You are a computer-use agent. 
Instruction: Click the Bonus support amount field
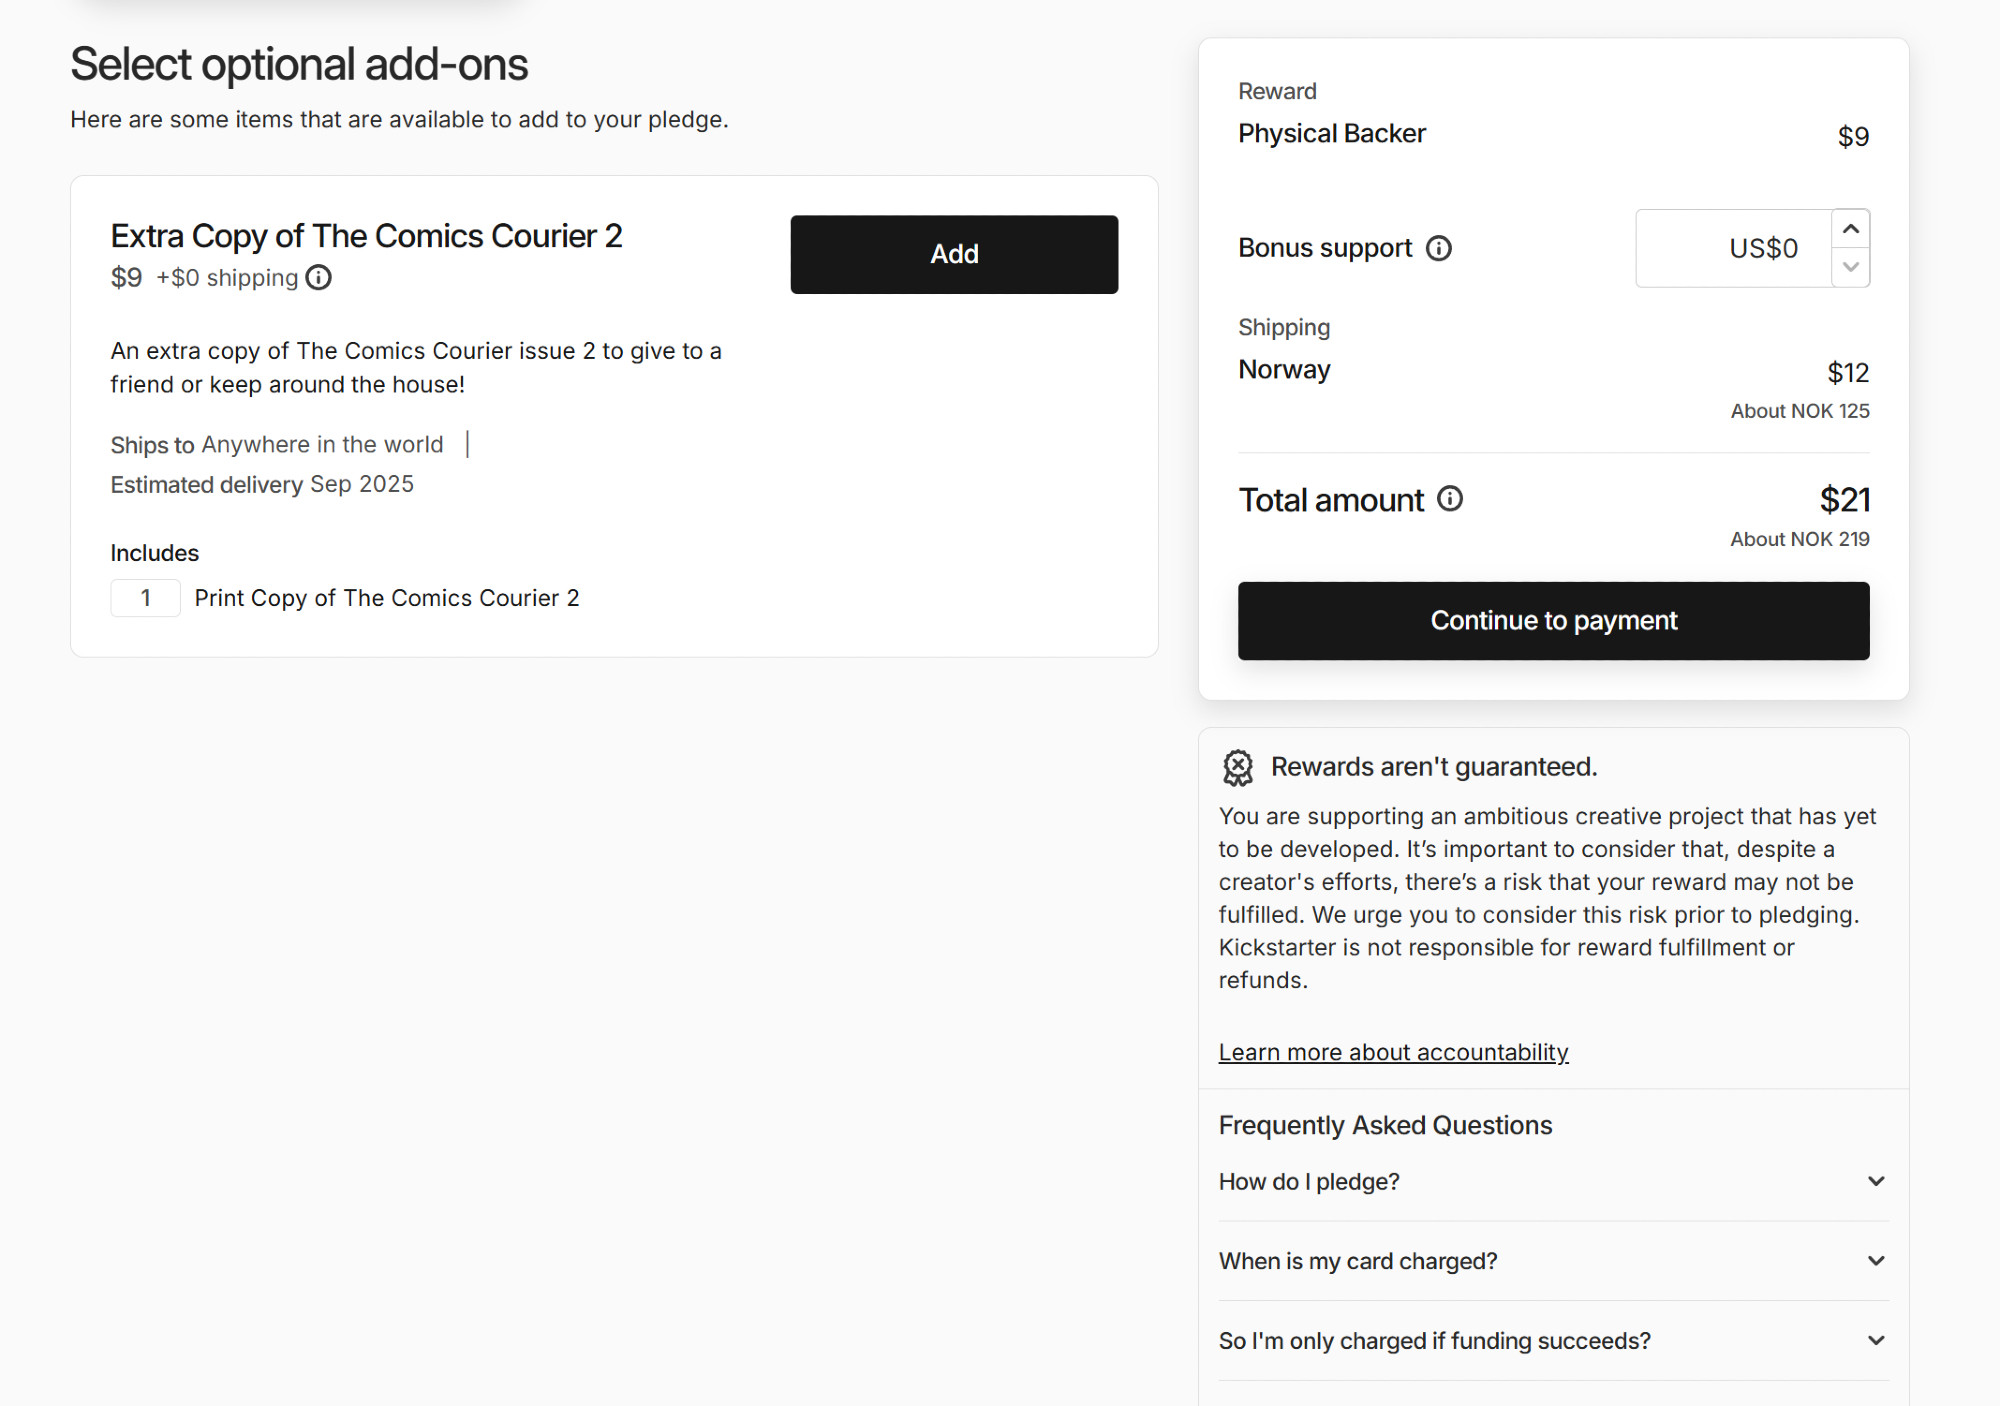[x=1735, y=248]
